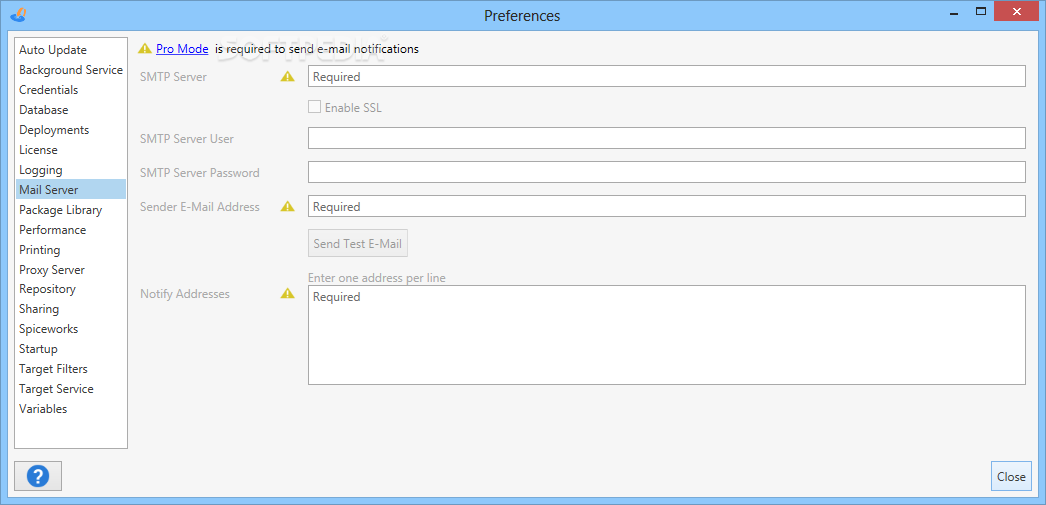Click the warning icon beside Notify Addresses
Viewport: 1046px width, 505px height.
[288, 294]
